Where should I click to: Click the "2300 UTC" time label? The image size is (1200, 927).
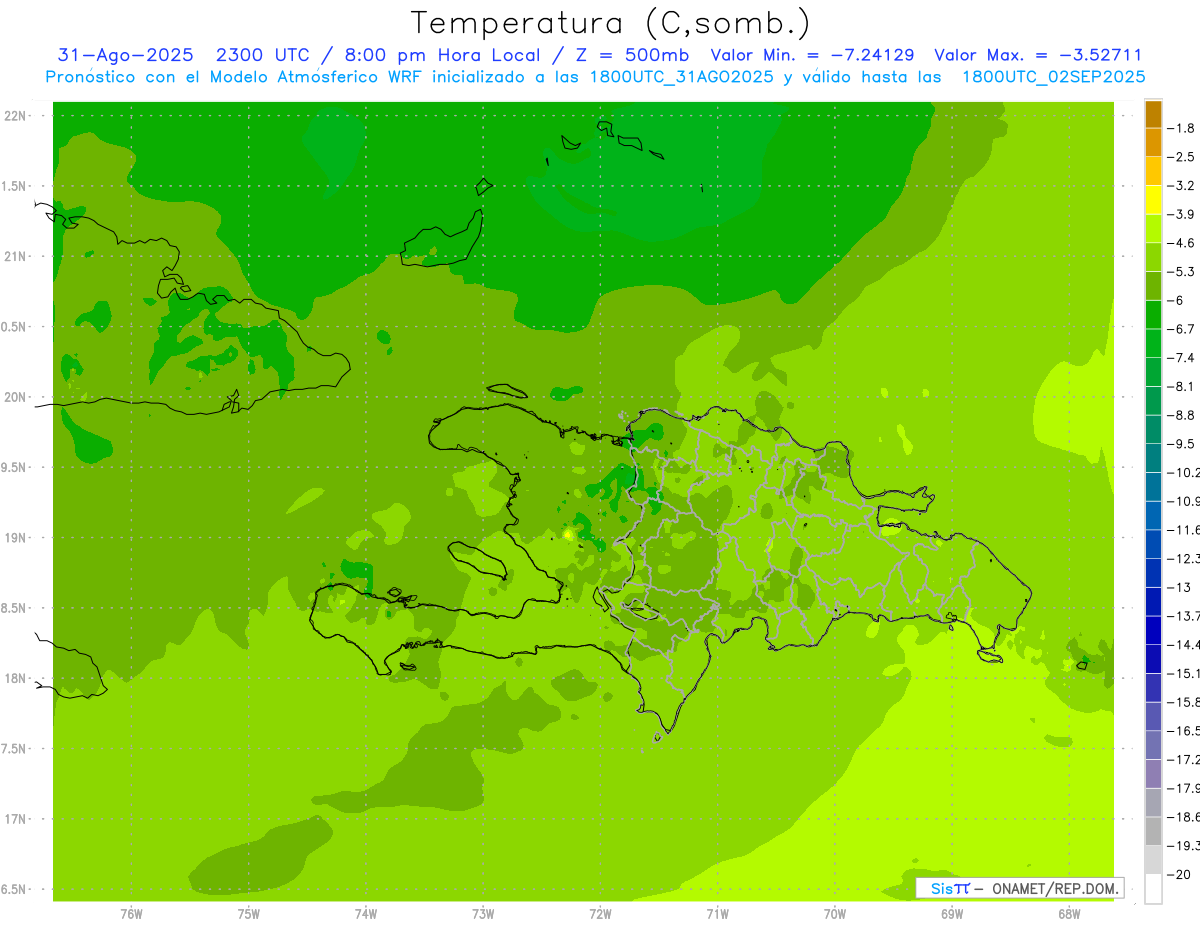263,55
